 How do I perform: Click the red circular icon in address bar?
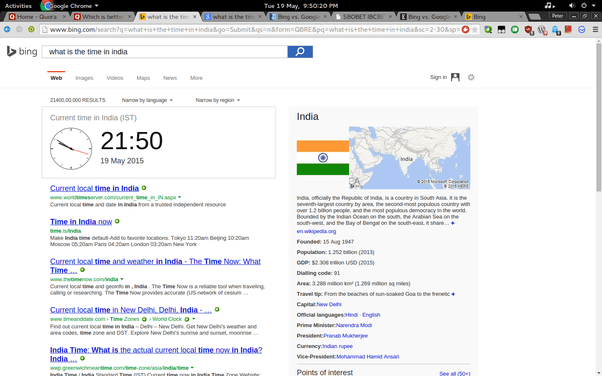(x=465, y=30)
